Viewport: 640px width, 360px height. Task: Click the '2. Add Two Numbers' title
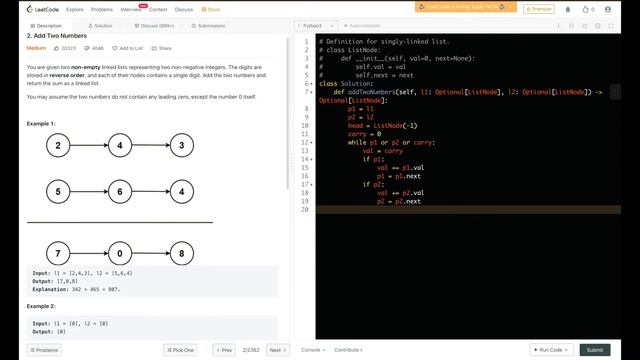[x=57, y=36]
